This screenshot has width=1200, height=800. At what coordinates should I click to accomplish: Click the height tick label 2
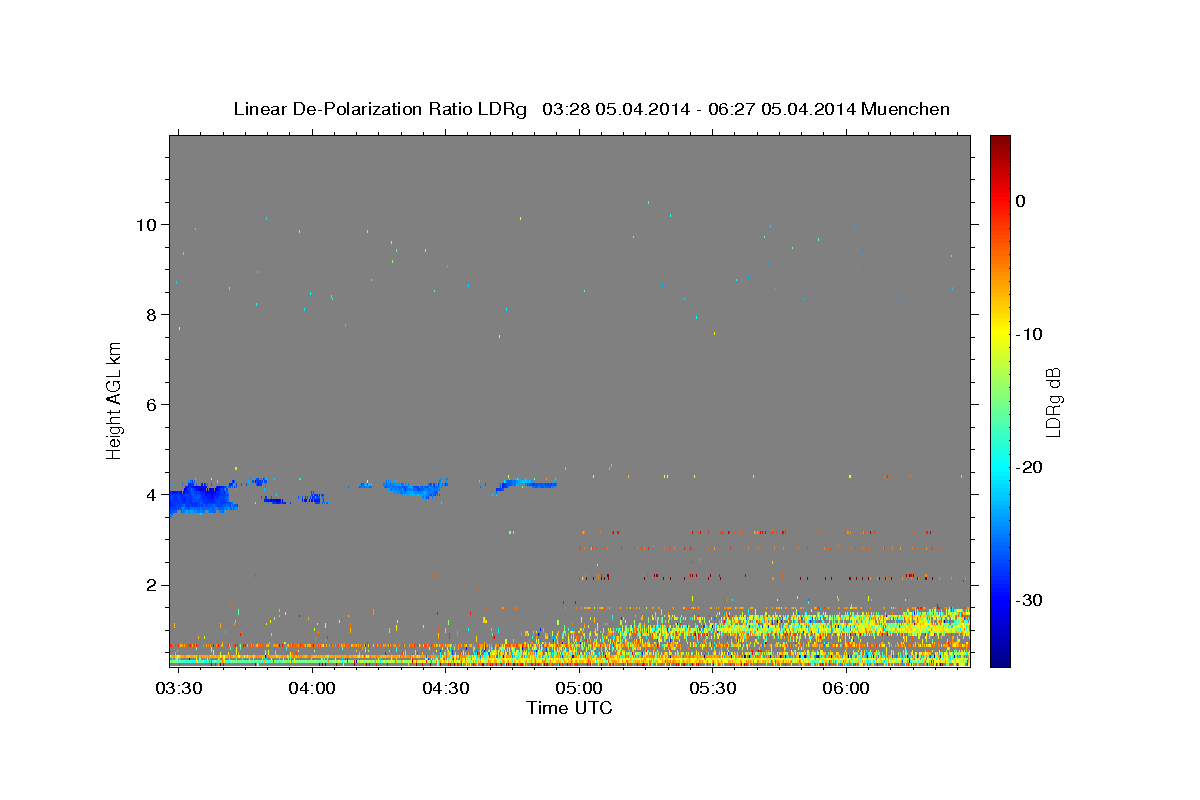pyautogui.click(x=152, y=584)
